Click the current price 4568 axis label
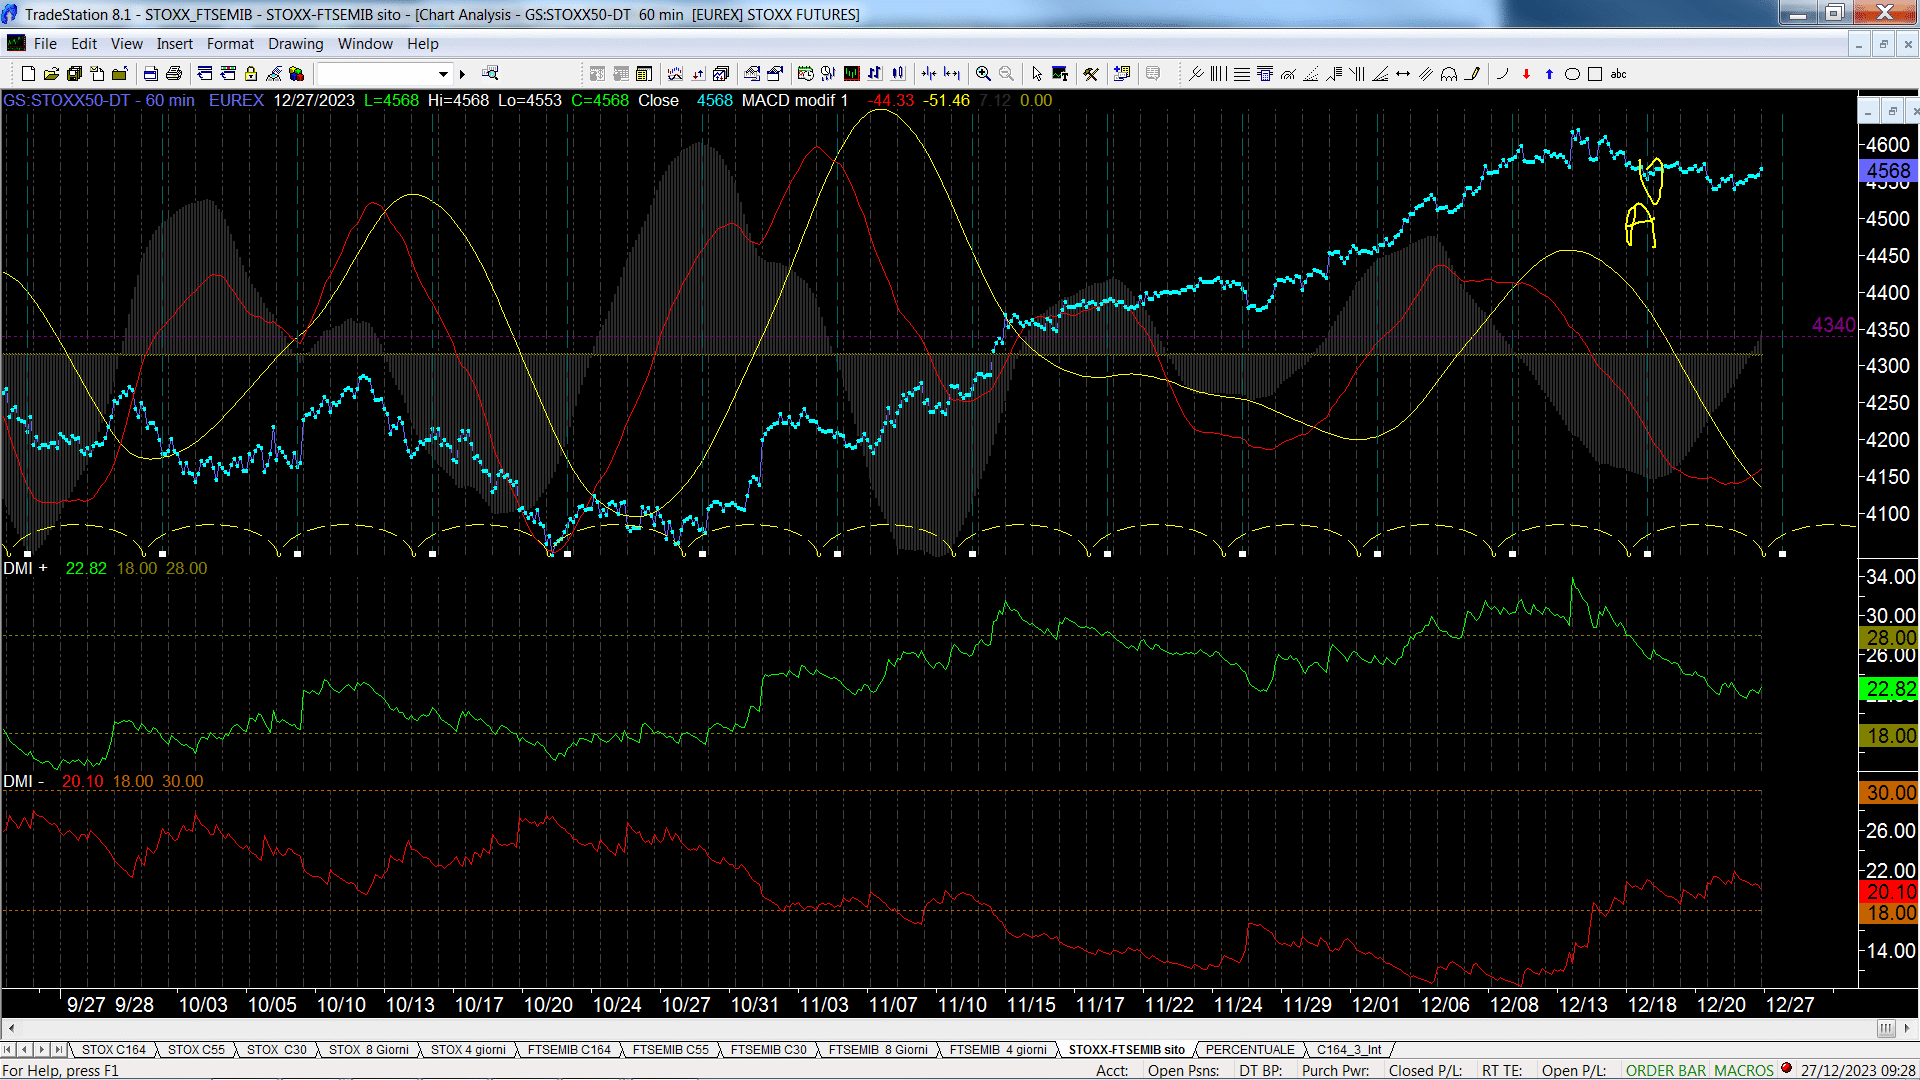This screenshot has width=1920, height=1080. tap(1888, 171)
